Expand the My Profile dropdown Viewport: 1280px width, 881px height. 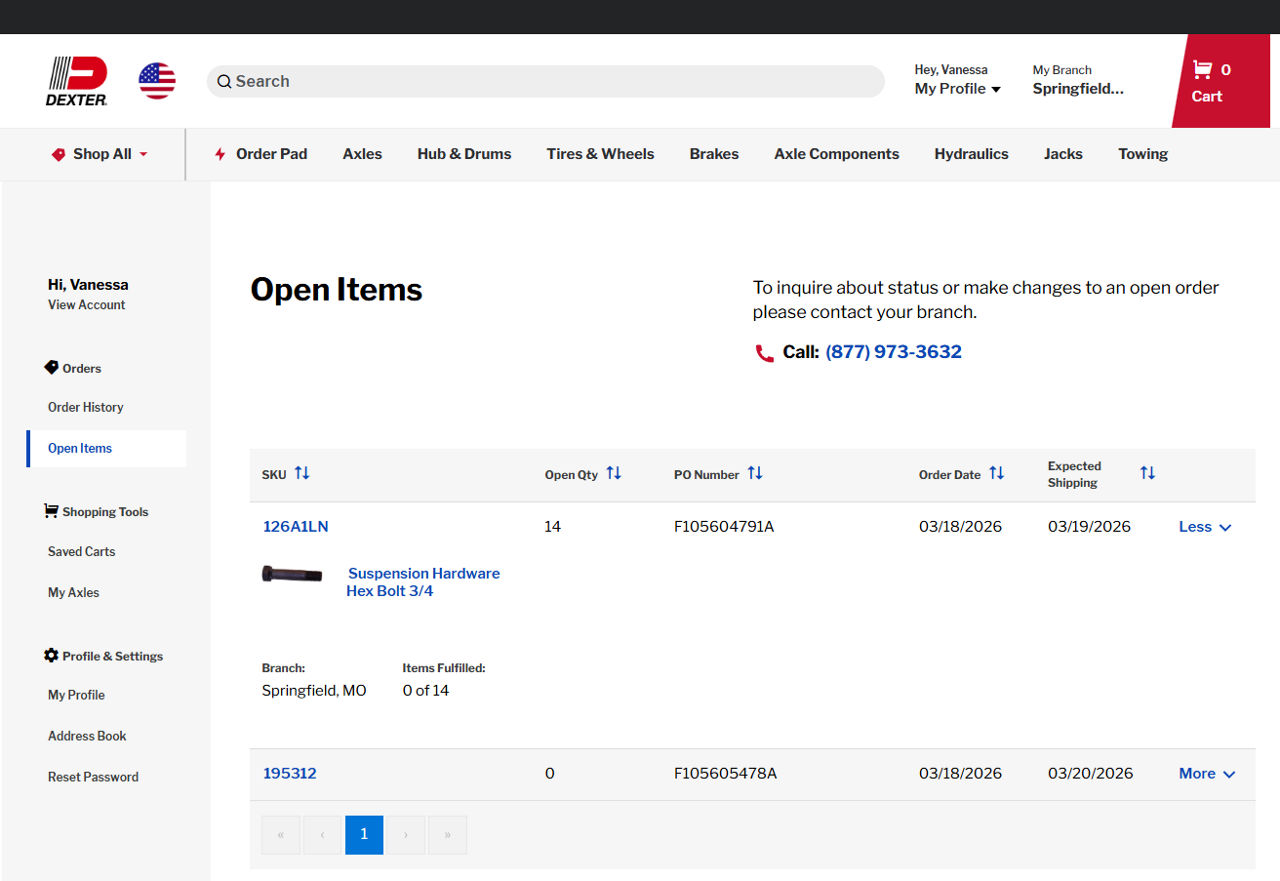coord(957,89)
